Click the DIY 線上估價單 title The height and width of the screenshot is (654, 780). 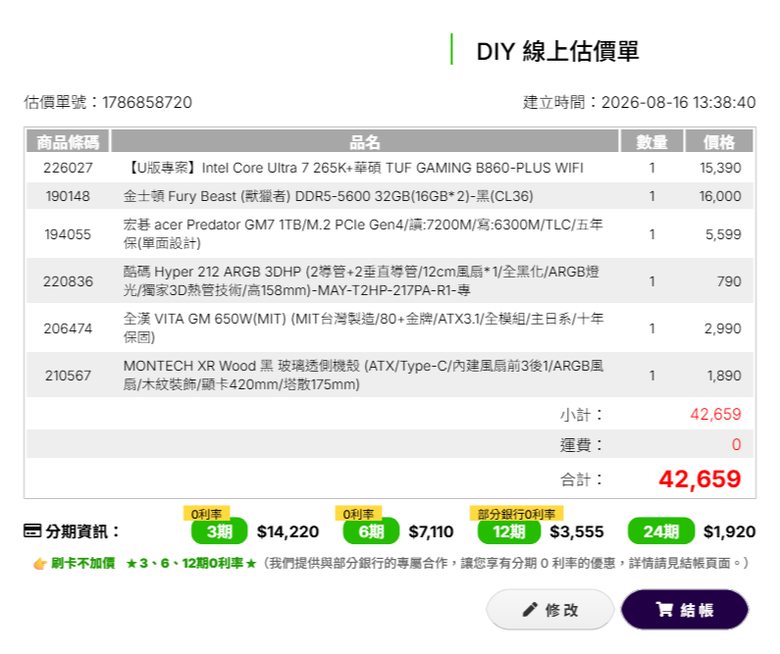558,51
